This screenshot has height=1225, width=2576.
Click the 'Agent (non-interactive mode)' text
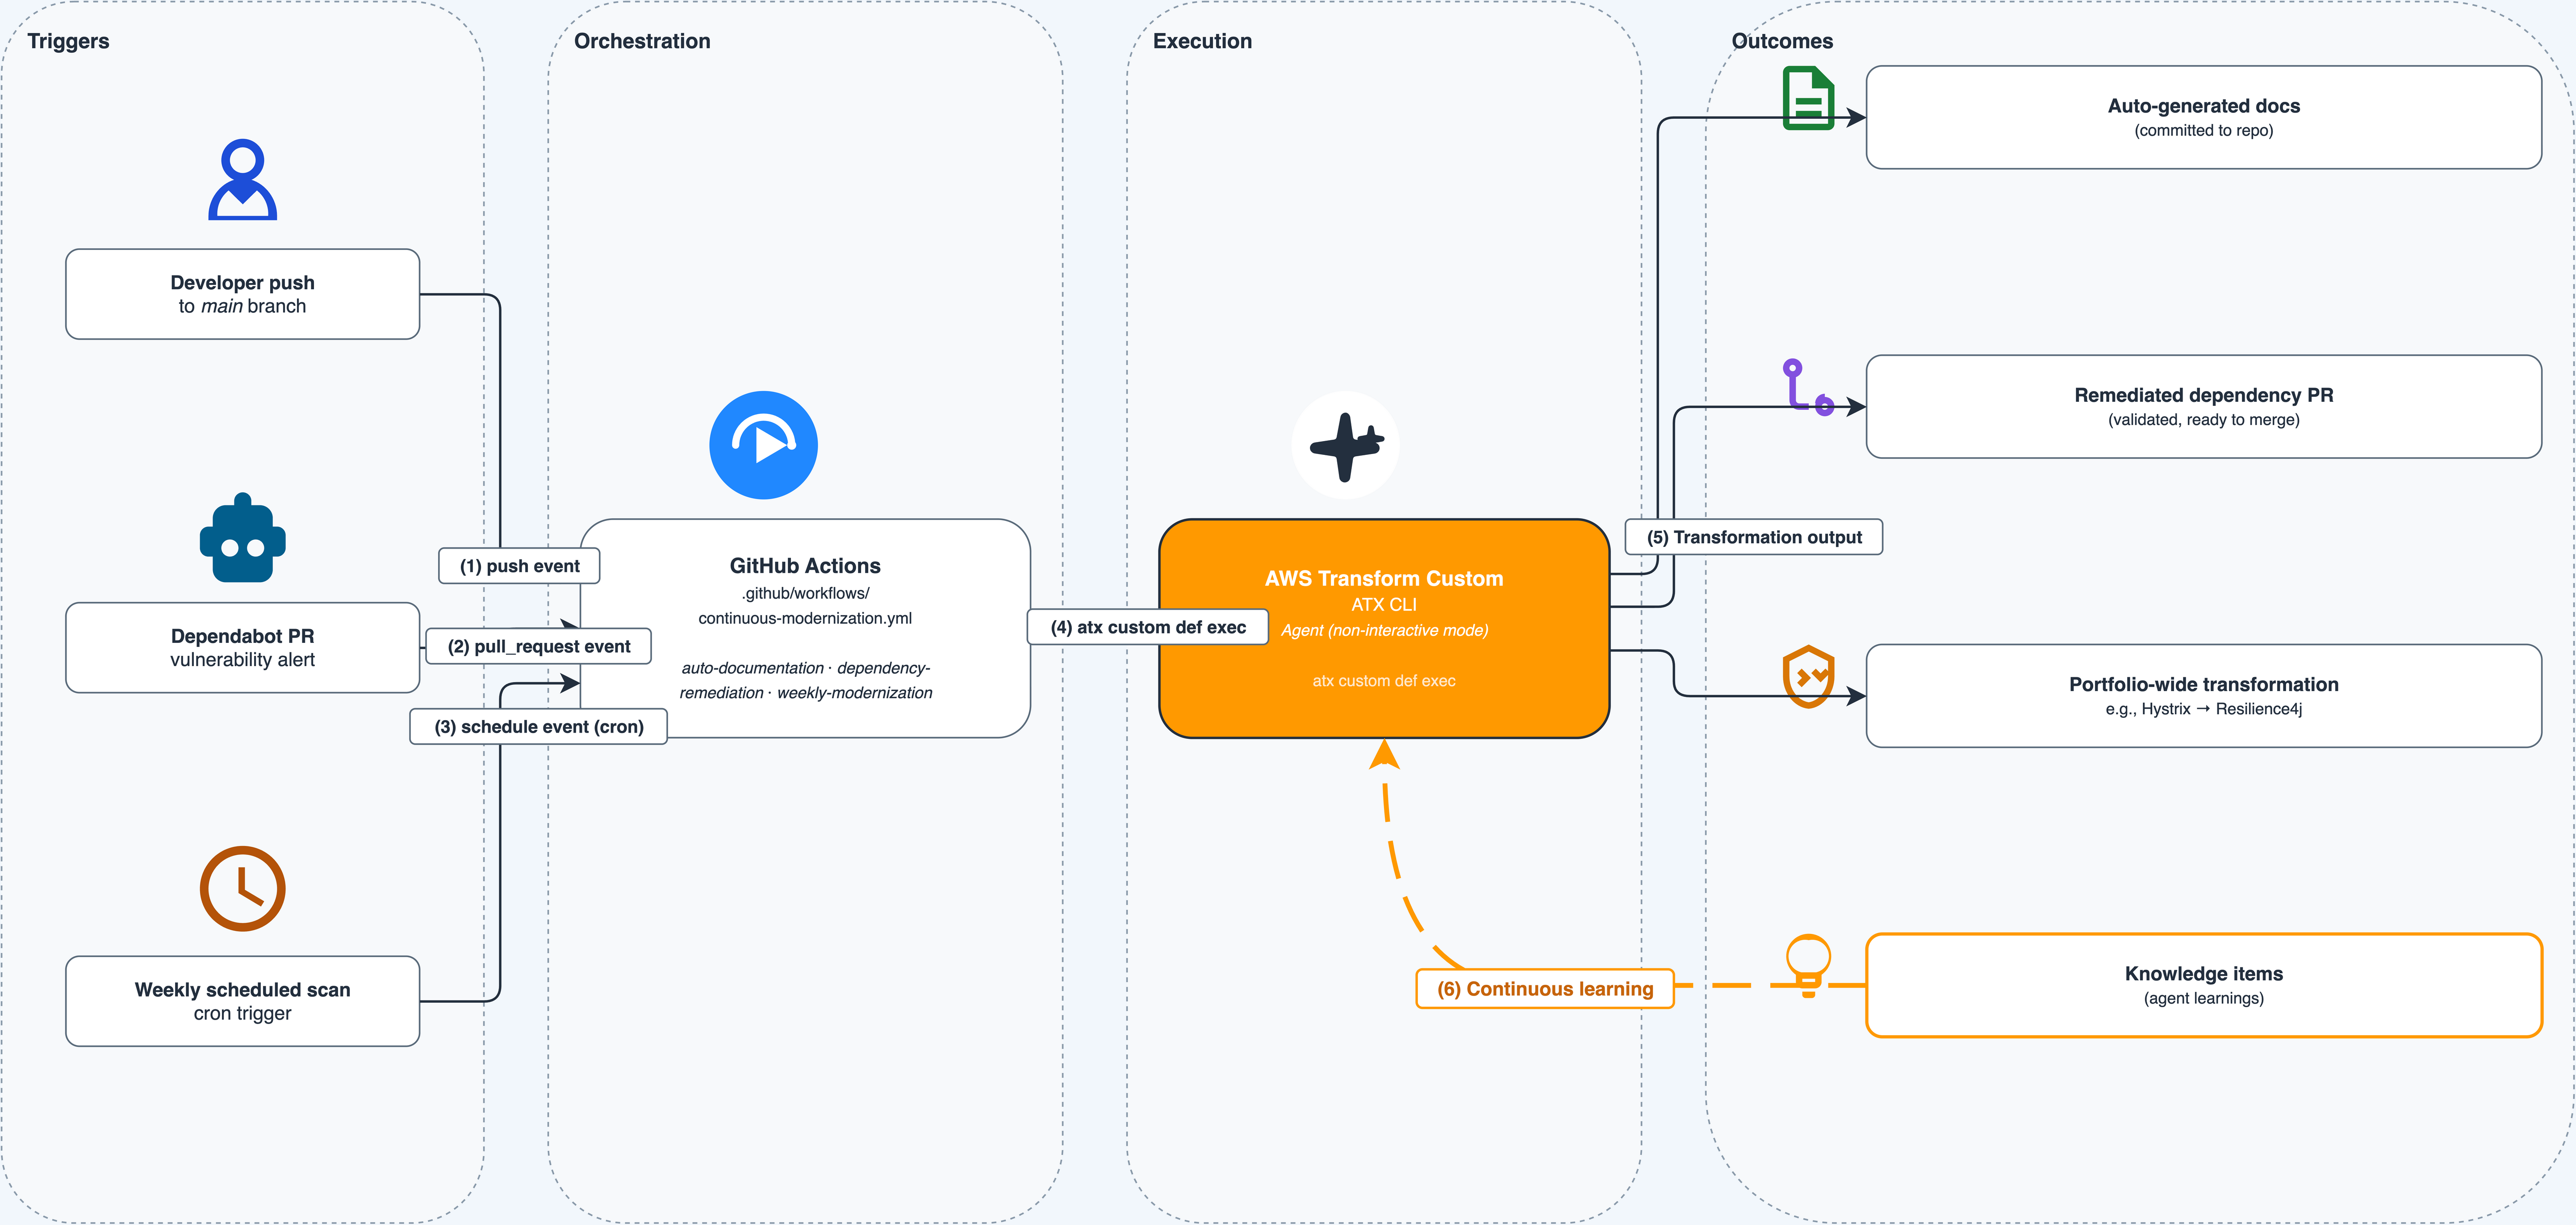pyautogui.click(x=1384, y=630)
